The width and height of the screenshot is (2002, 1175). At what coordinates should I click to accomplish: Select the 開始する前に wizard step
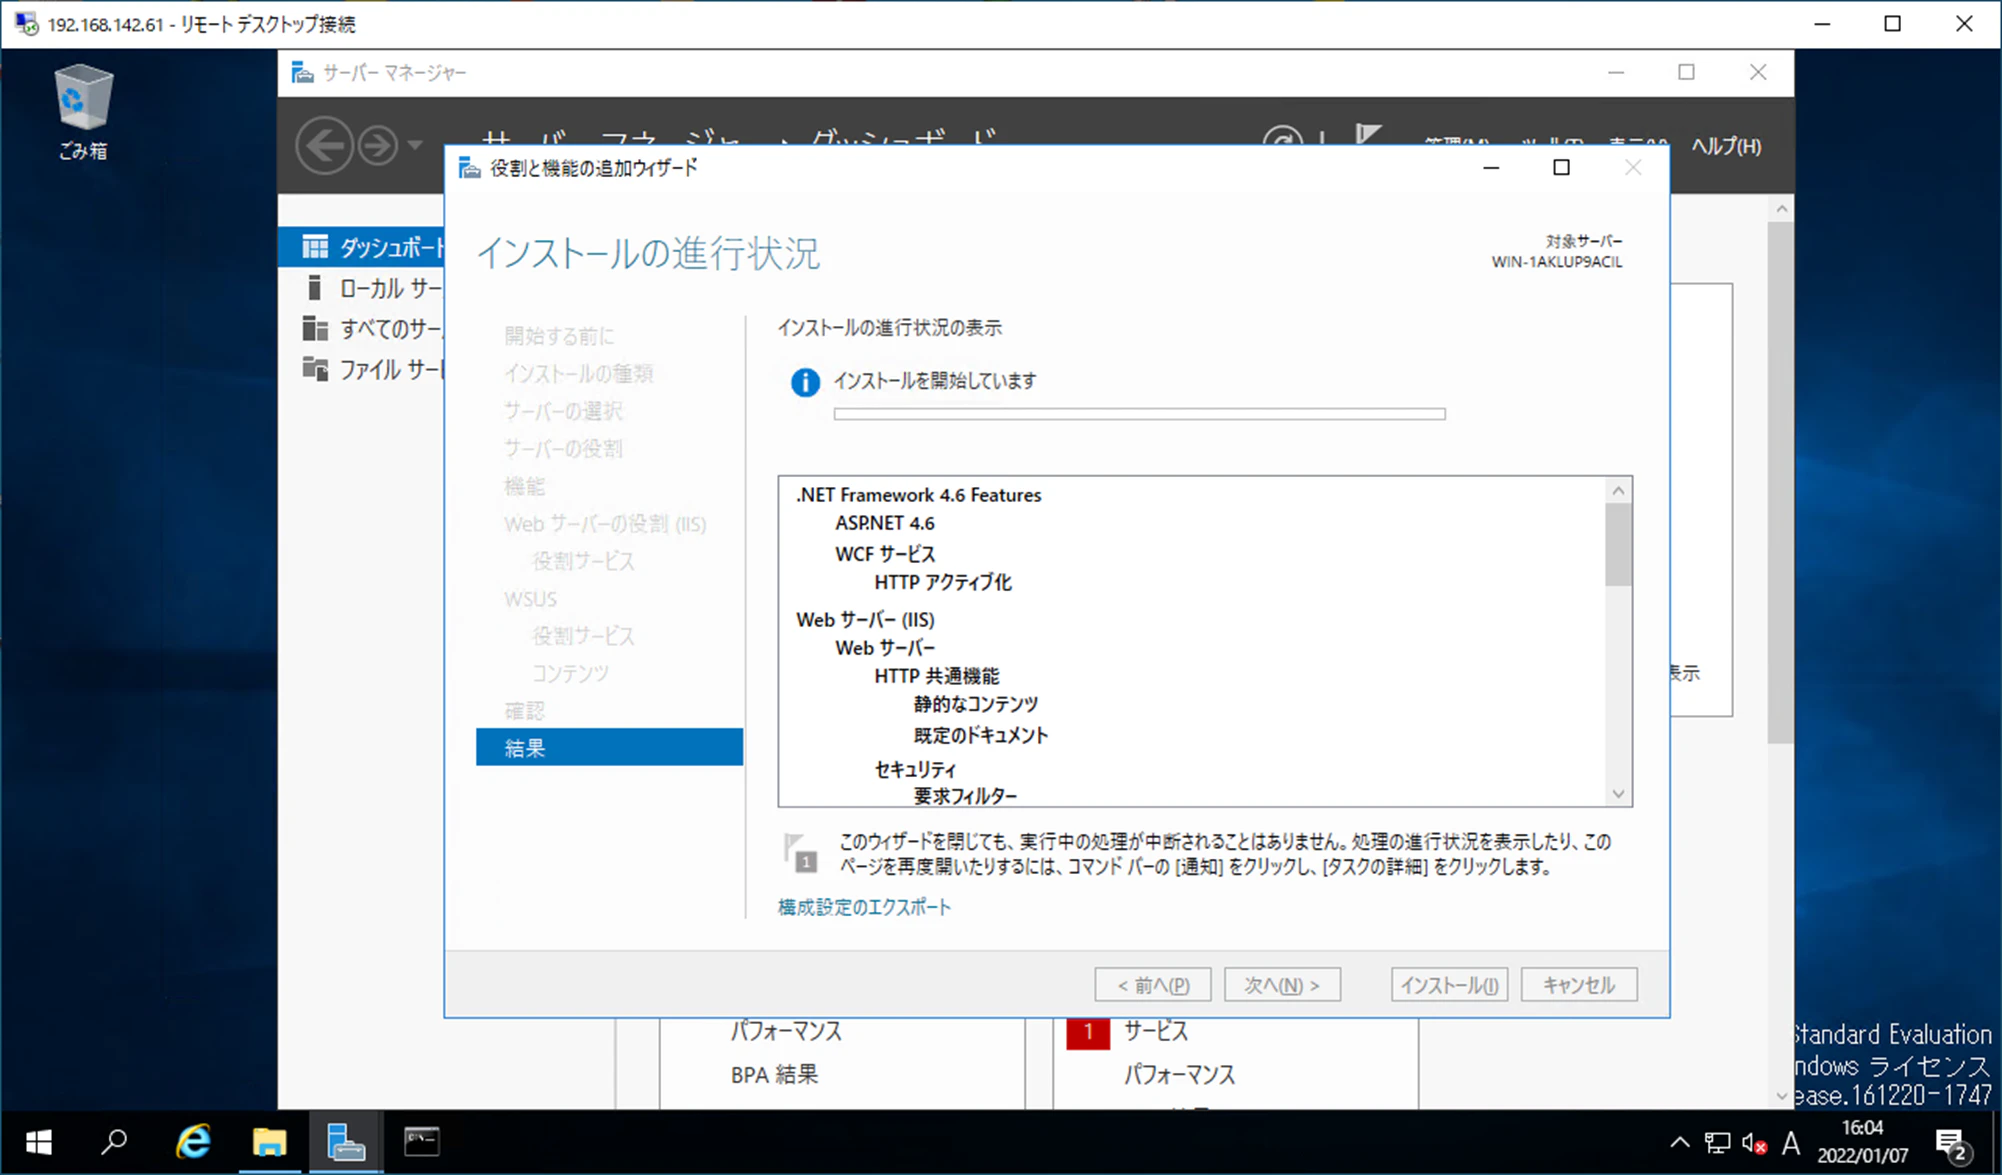point(559,336)
